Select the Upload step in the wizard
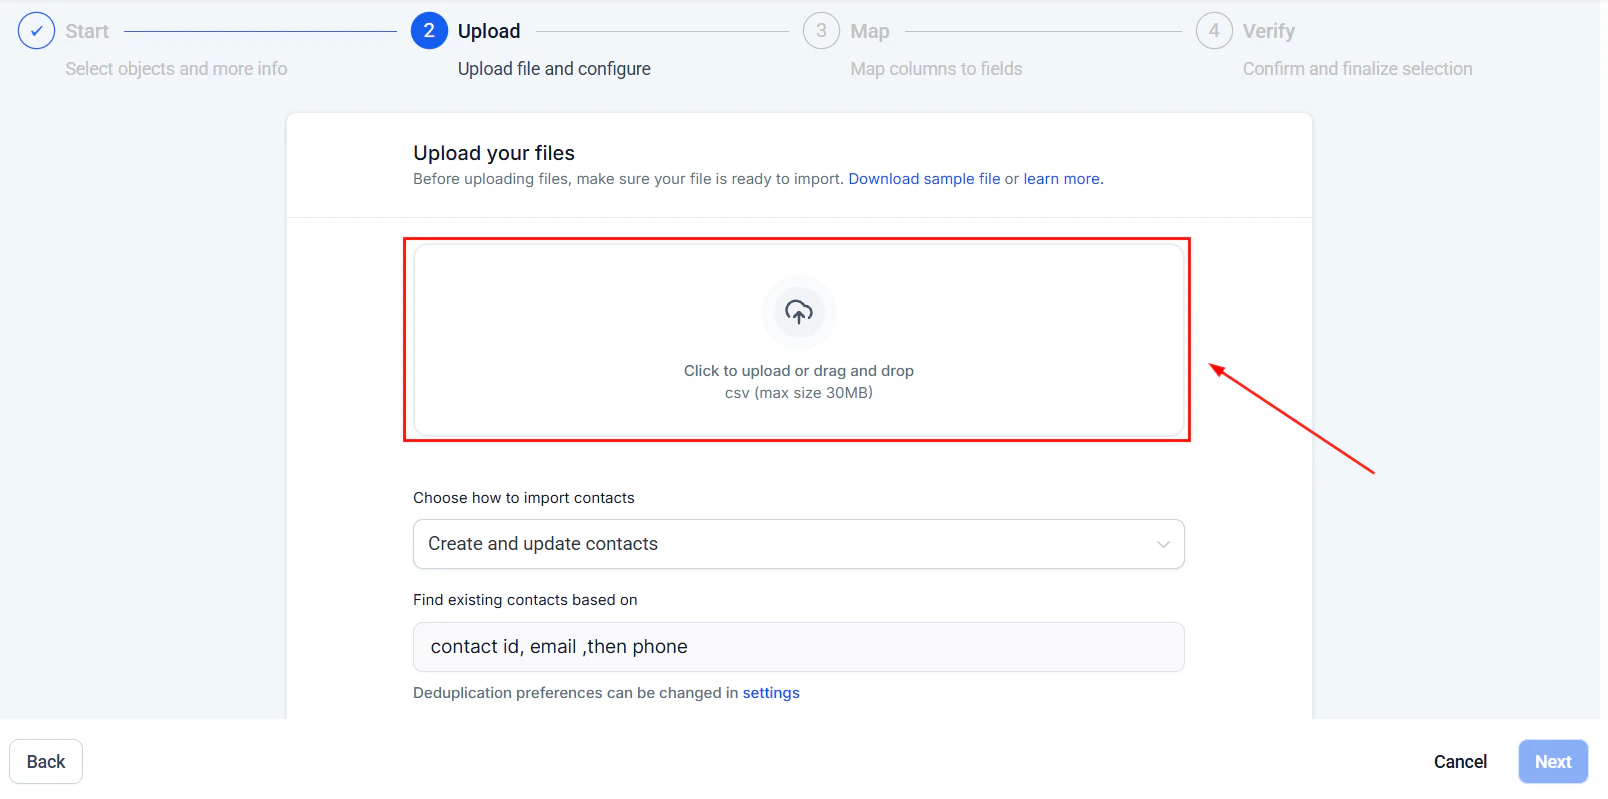The image size is (1608, 799). (489, 30)
